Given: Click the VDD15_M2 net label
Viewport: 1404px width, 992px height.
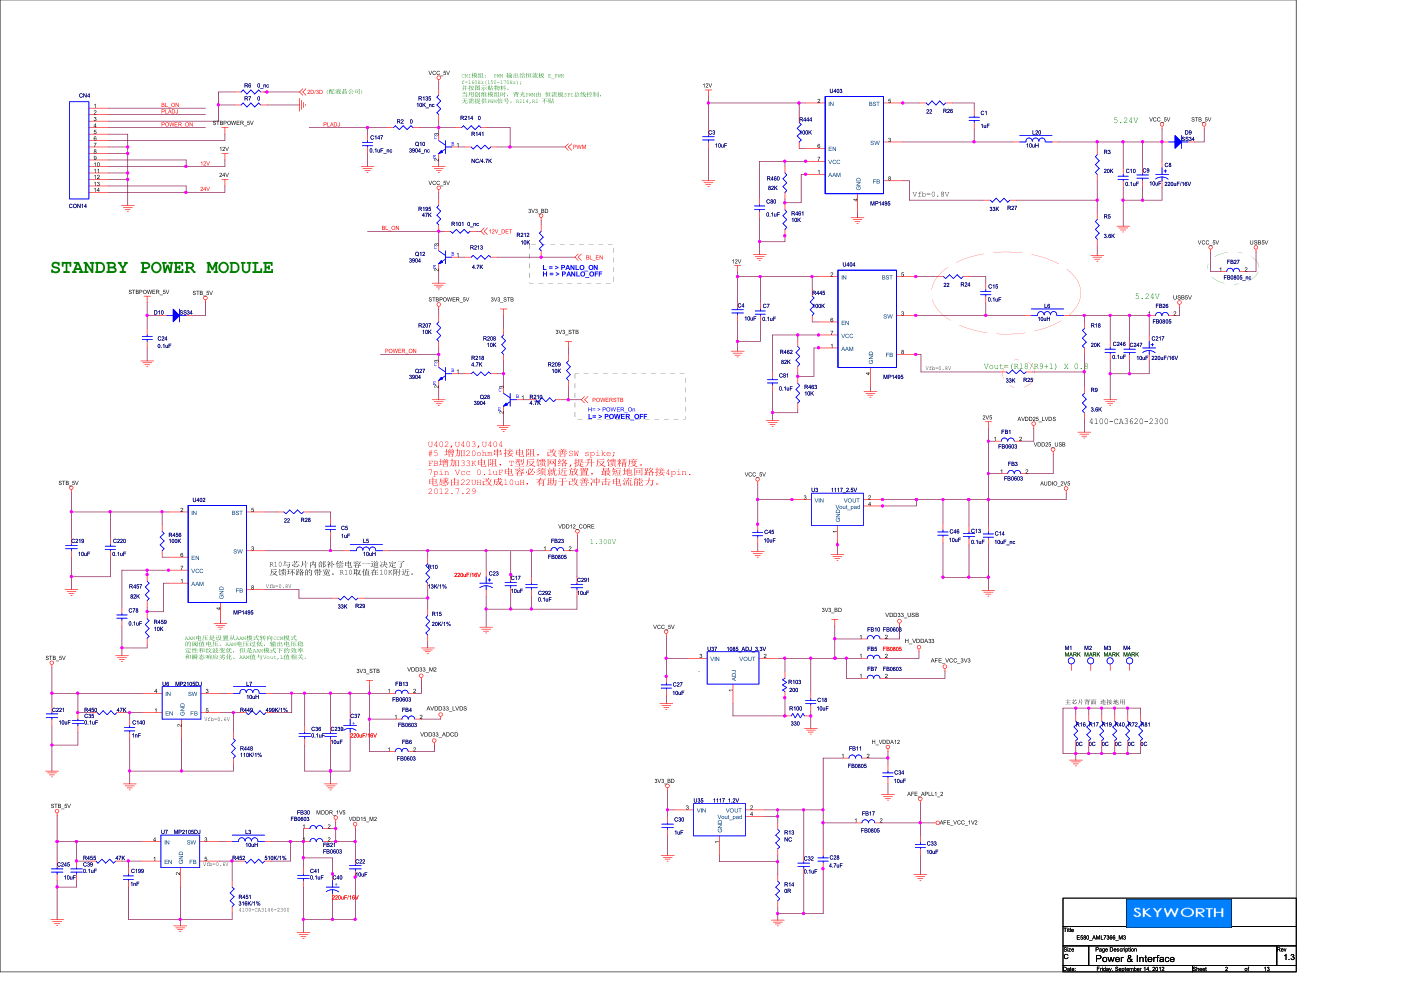Looking at the screenshot, I should click(363, 819).
